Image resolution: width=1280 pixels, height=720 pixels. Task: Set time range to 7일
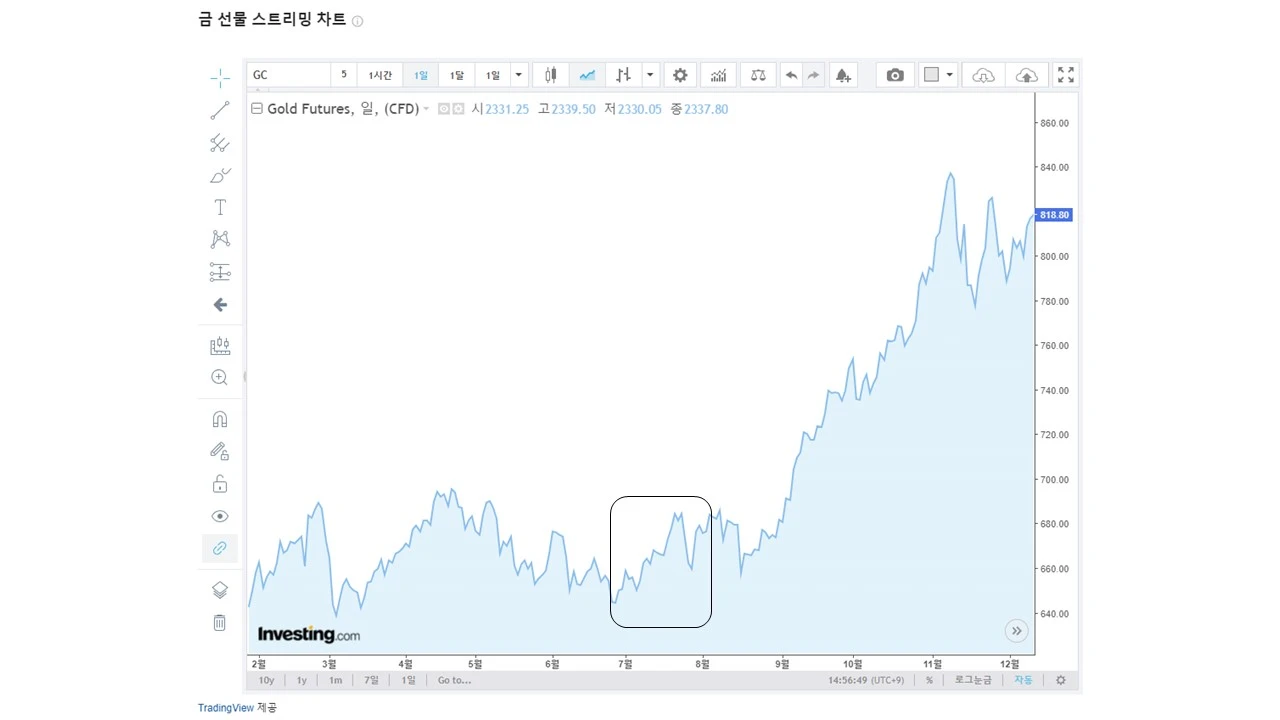[371, 680]
